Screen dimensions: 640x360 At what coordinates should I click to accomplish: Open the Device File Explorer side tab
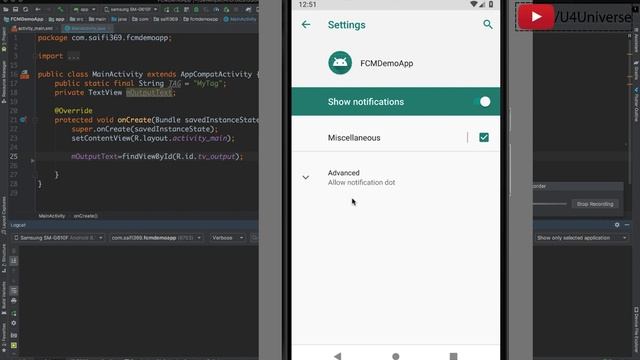pos(636,329)
